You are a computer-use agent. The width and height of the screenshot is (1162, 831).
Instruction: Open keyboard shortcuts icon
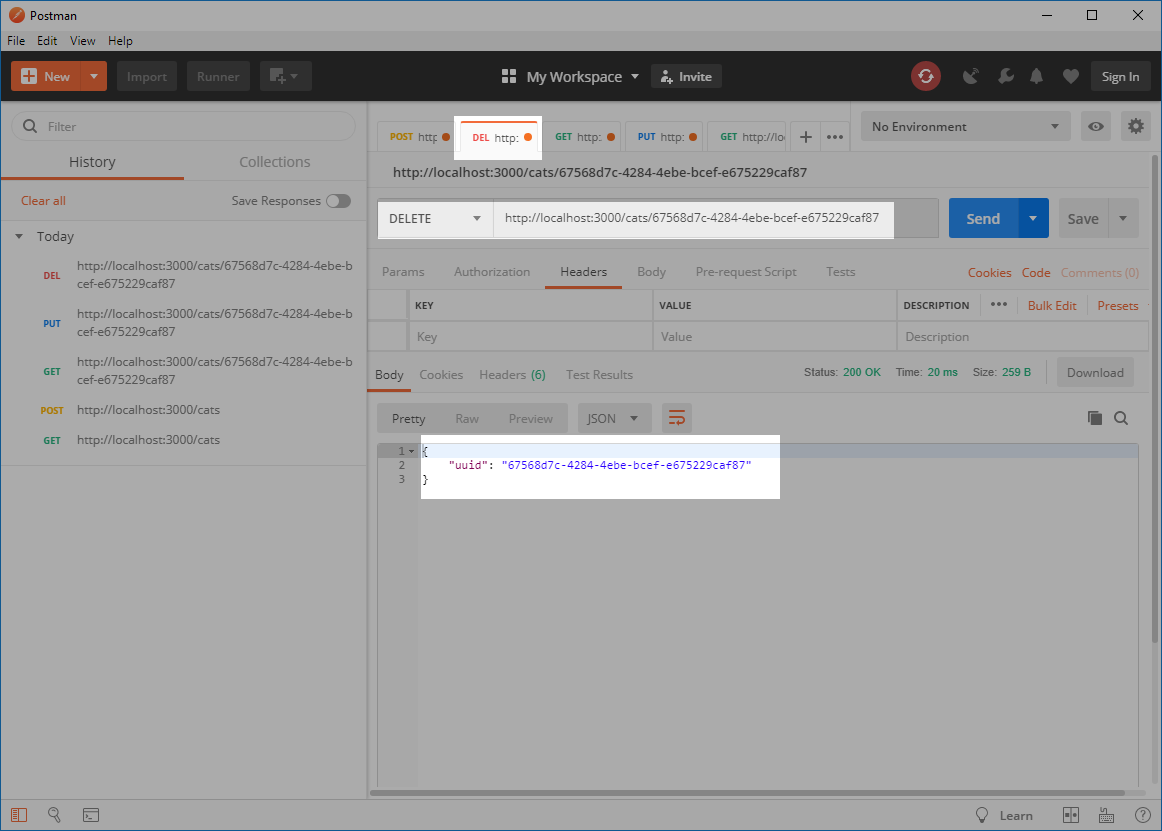click(1106, 815)
